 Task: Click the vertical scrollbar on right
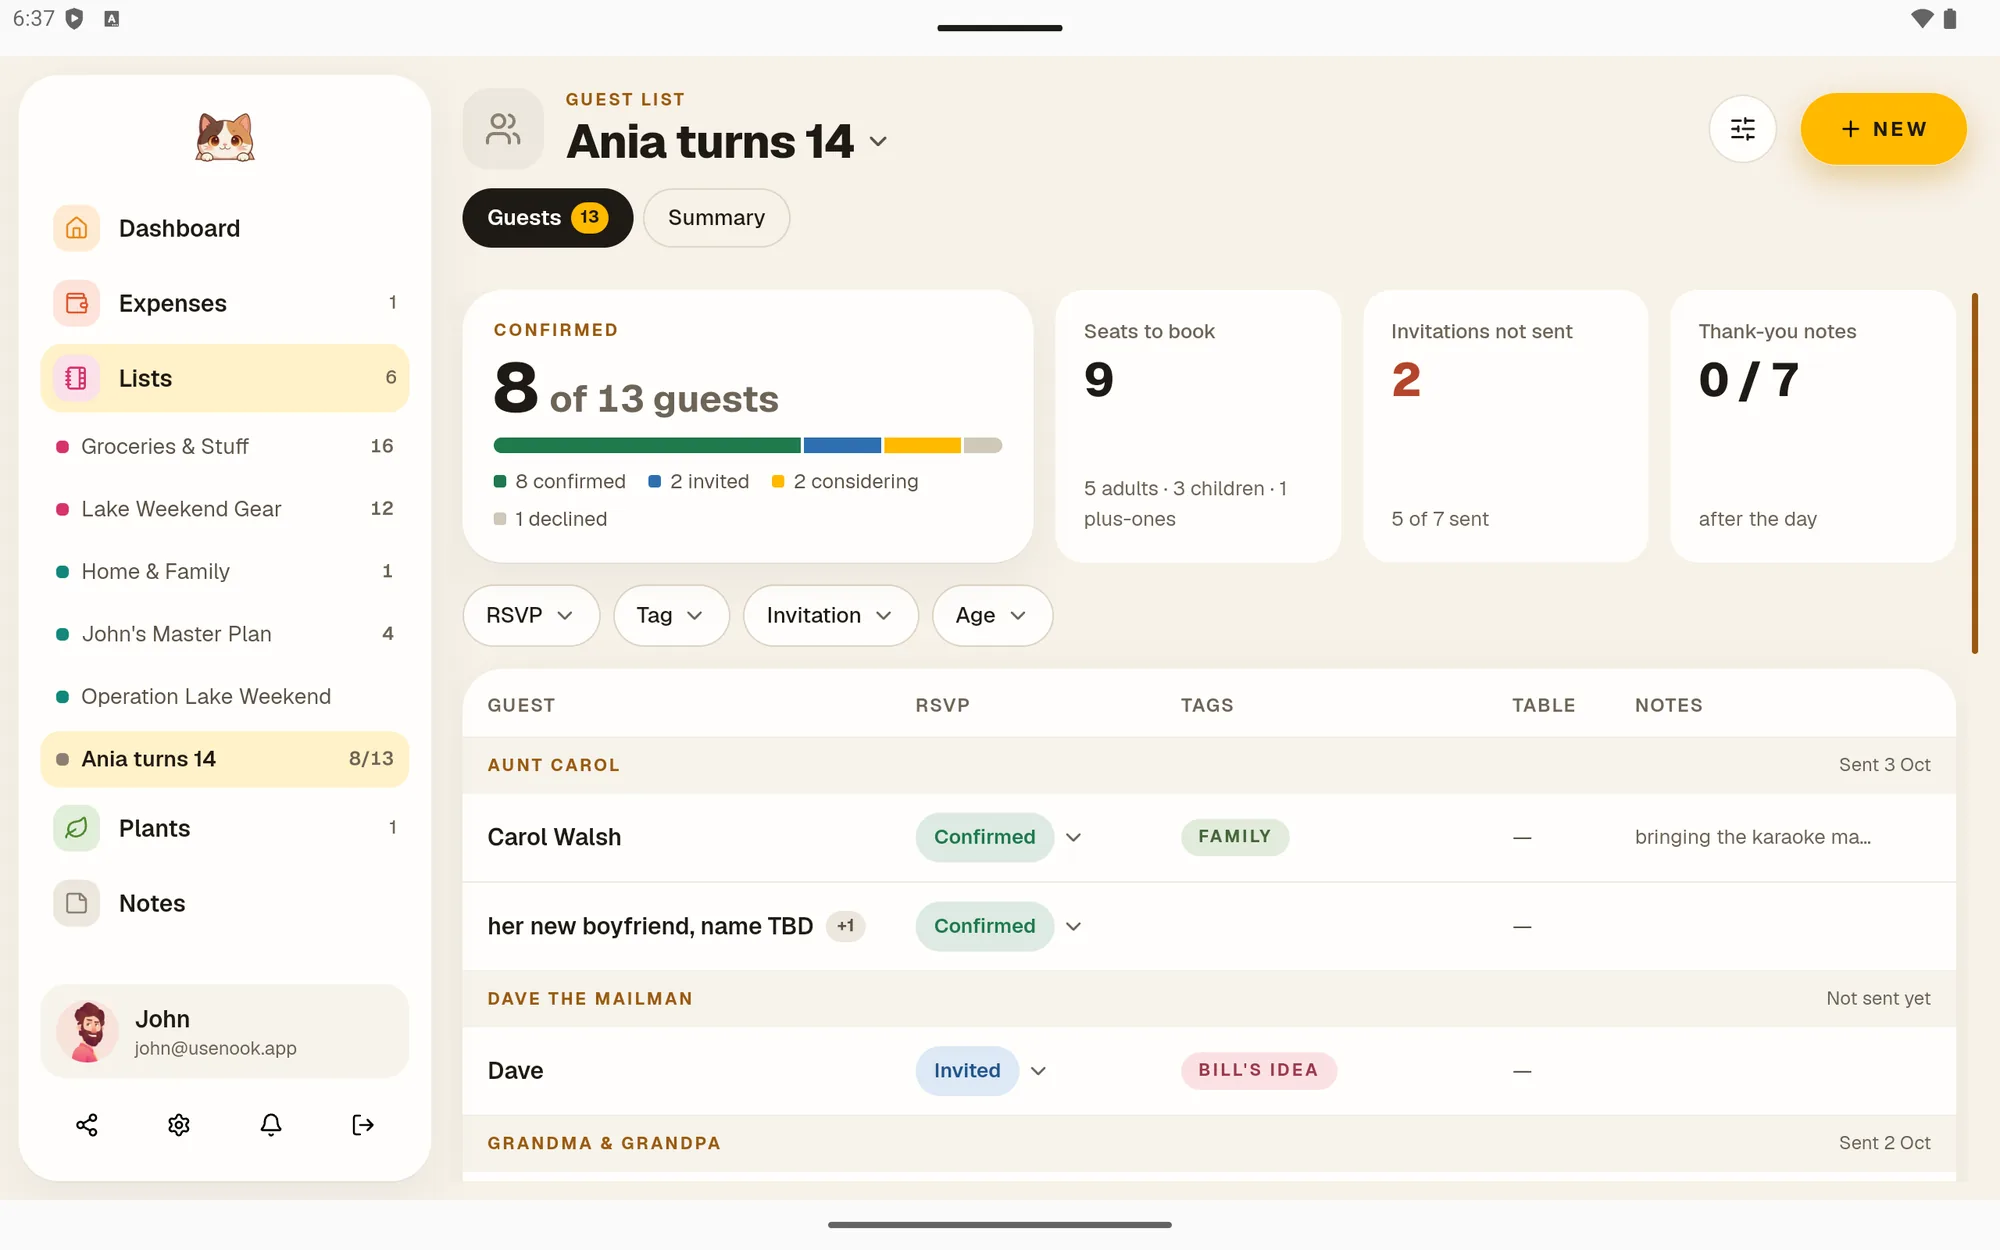(1974, 473)
